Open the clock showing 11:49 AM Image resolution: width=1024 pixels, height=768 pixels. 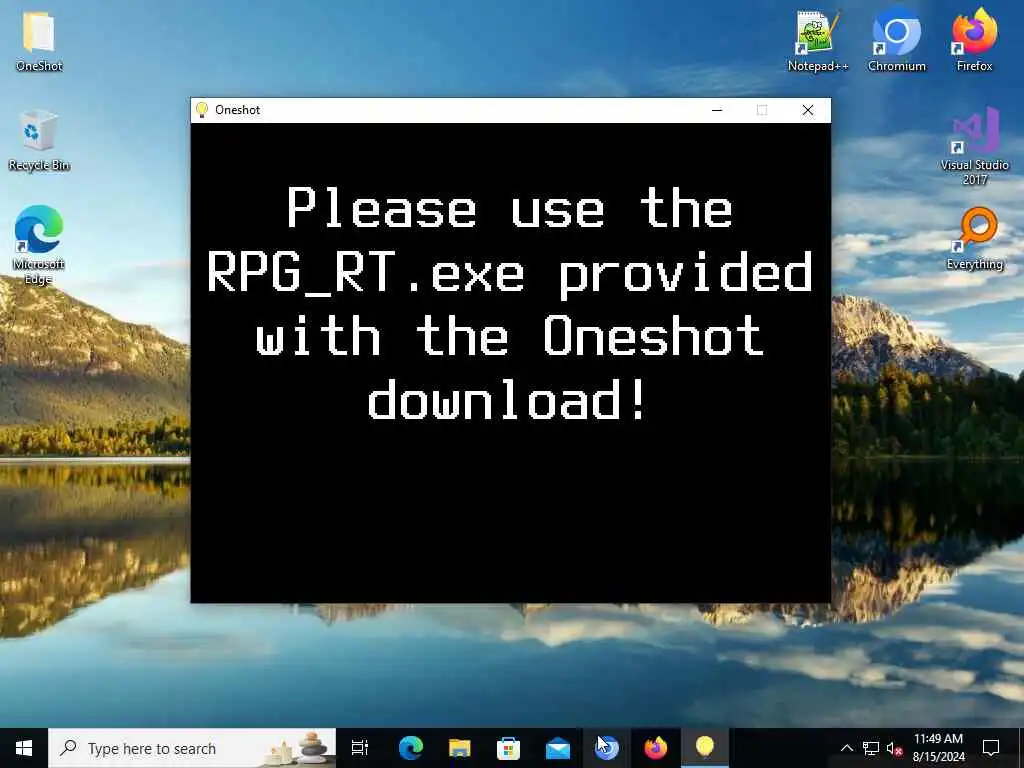click(938, 748)
